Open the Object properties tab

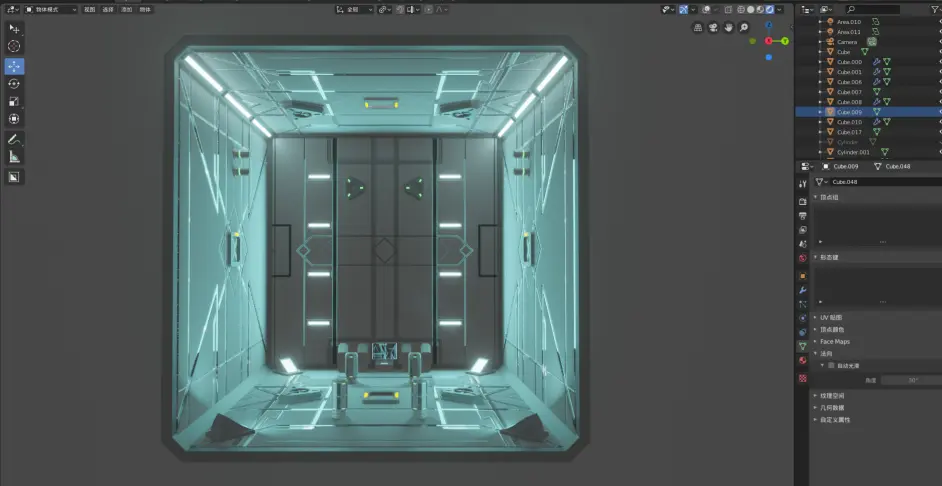coord(803,276)
